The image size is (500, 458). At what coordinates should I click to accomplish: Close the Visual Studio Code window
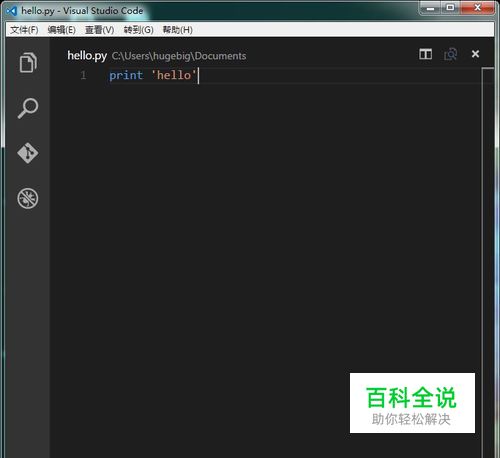click(477, 8)
